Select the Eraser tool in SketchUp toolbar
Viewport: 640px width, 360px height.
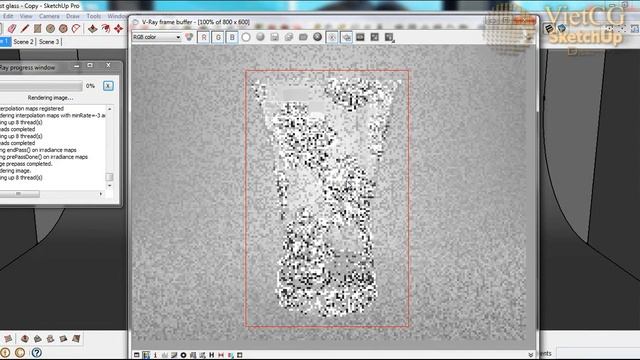pyautogui.click(x=12, y=29)
